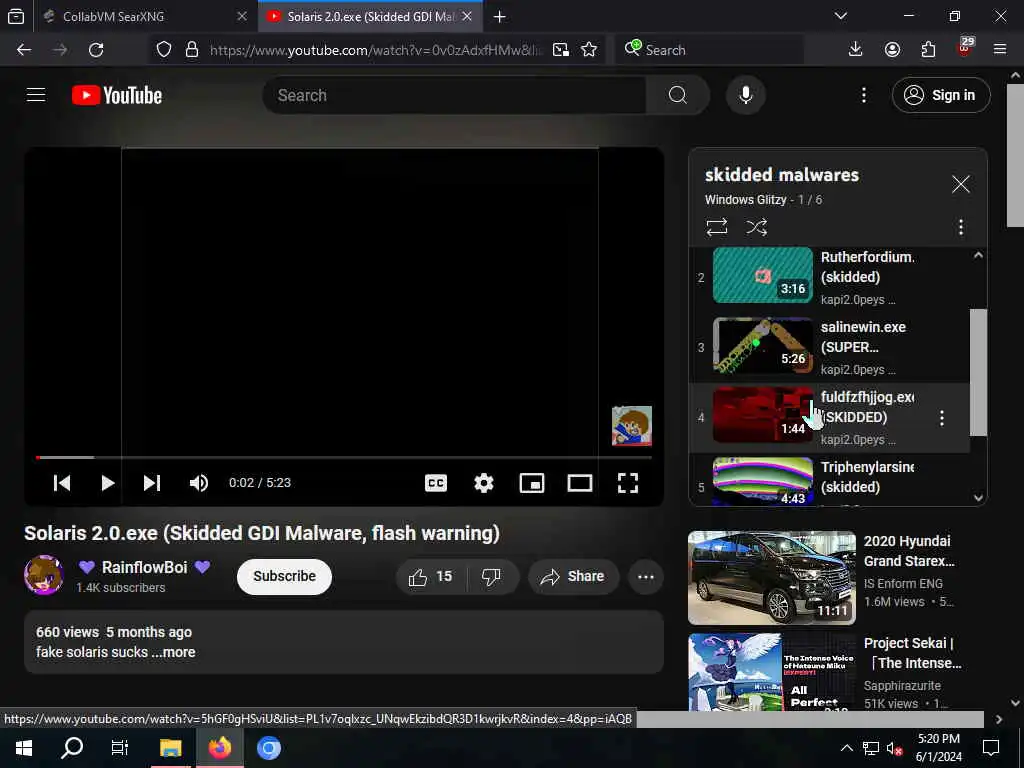Switch to theater mode
The height and width of the screenshot is (768, 1024).
pyautogui.click(x=580, y=483)
